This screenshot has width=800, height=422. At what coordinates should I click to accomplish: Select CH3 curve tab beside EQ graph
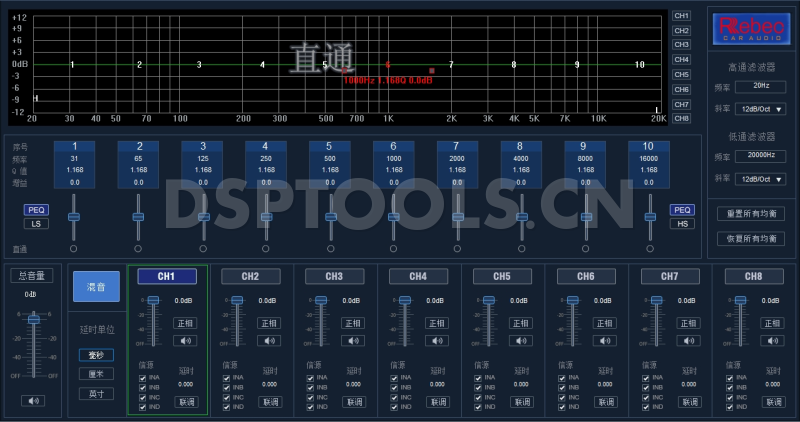(681, 44)
